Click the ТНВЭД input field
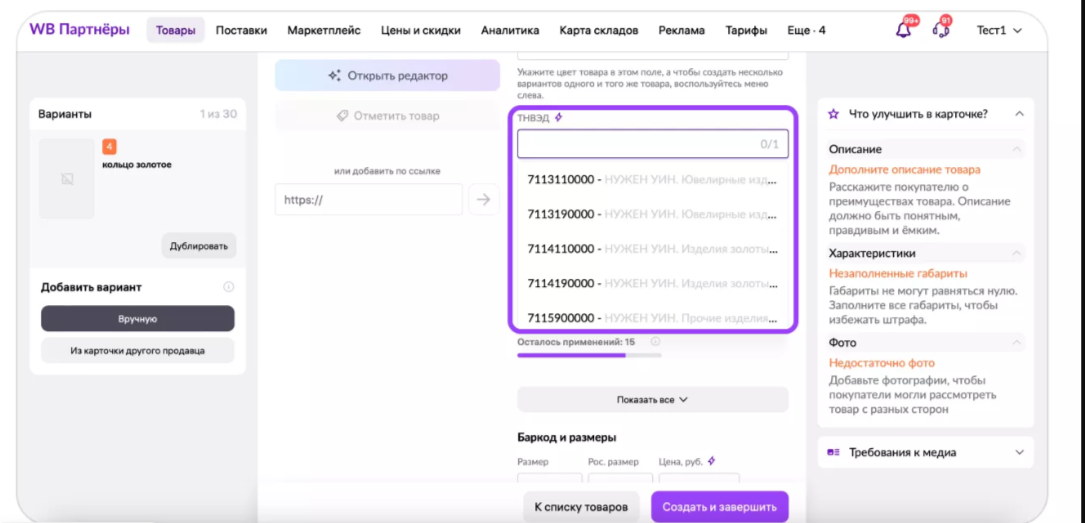The width and height of the screenshot is (1085, 523). coord(640,145)
